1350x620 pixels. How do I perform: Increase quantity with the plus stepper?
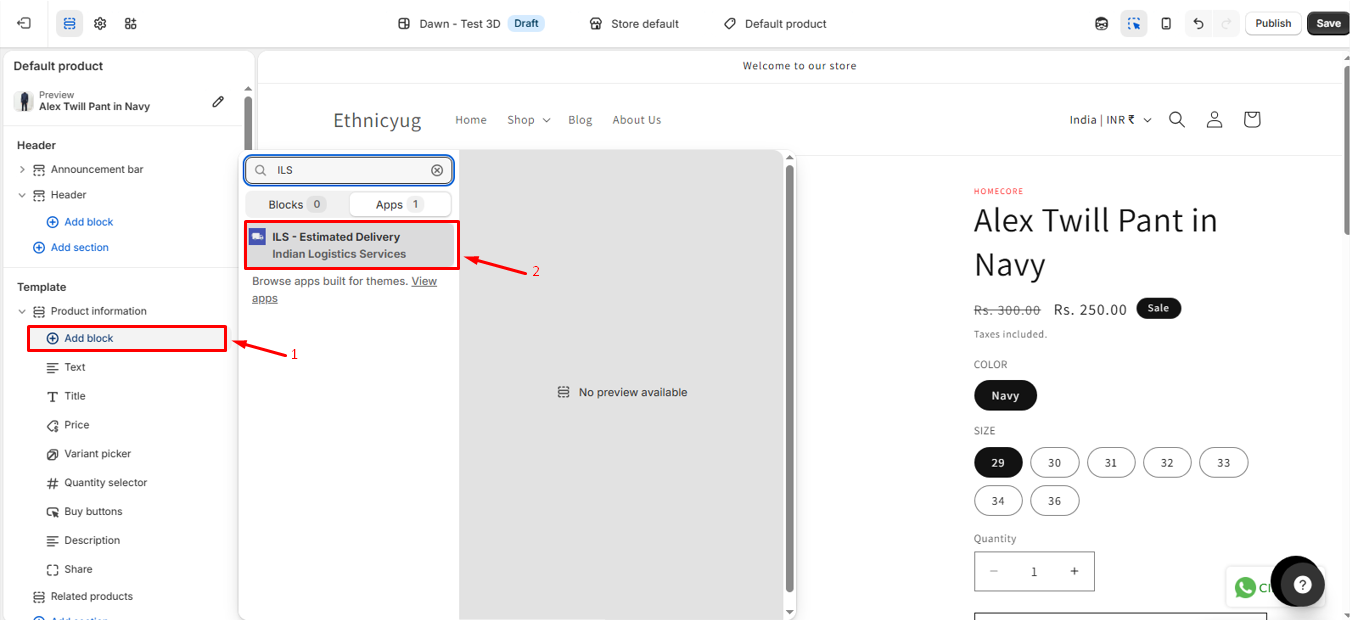[1074, 570]
